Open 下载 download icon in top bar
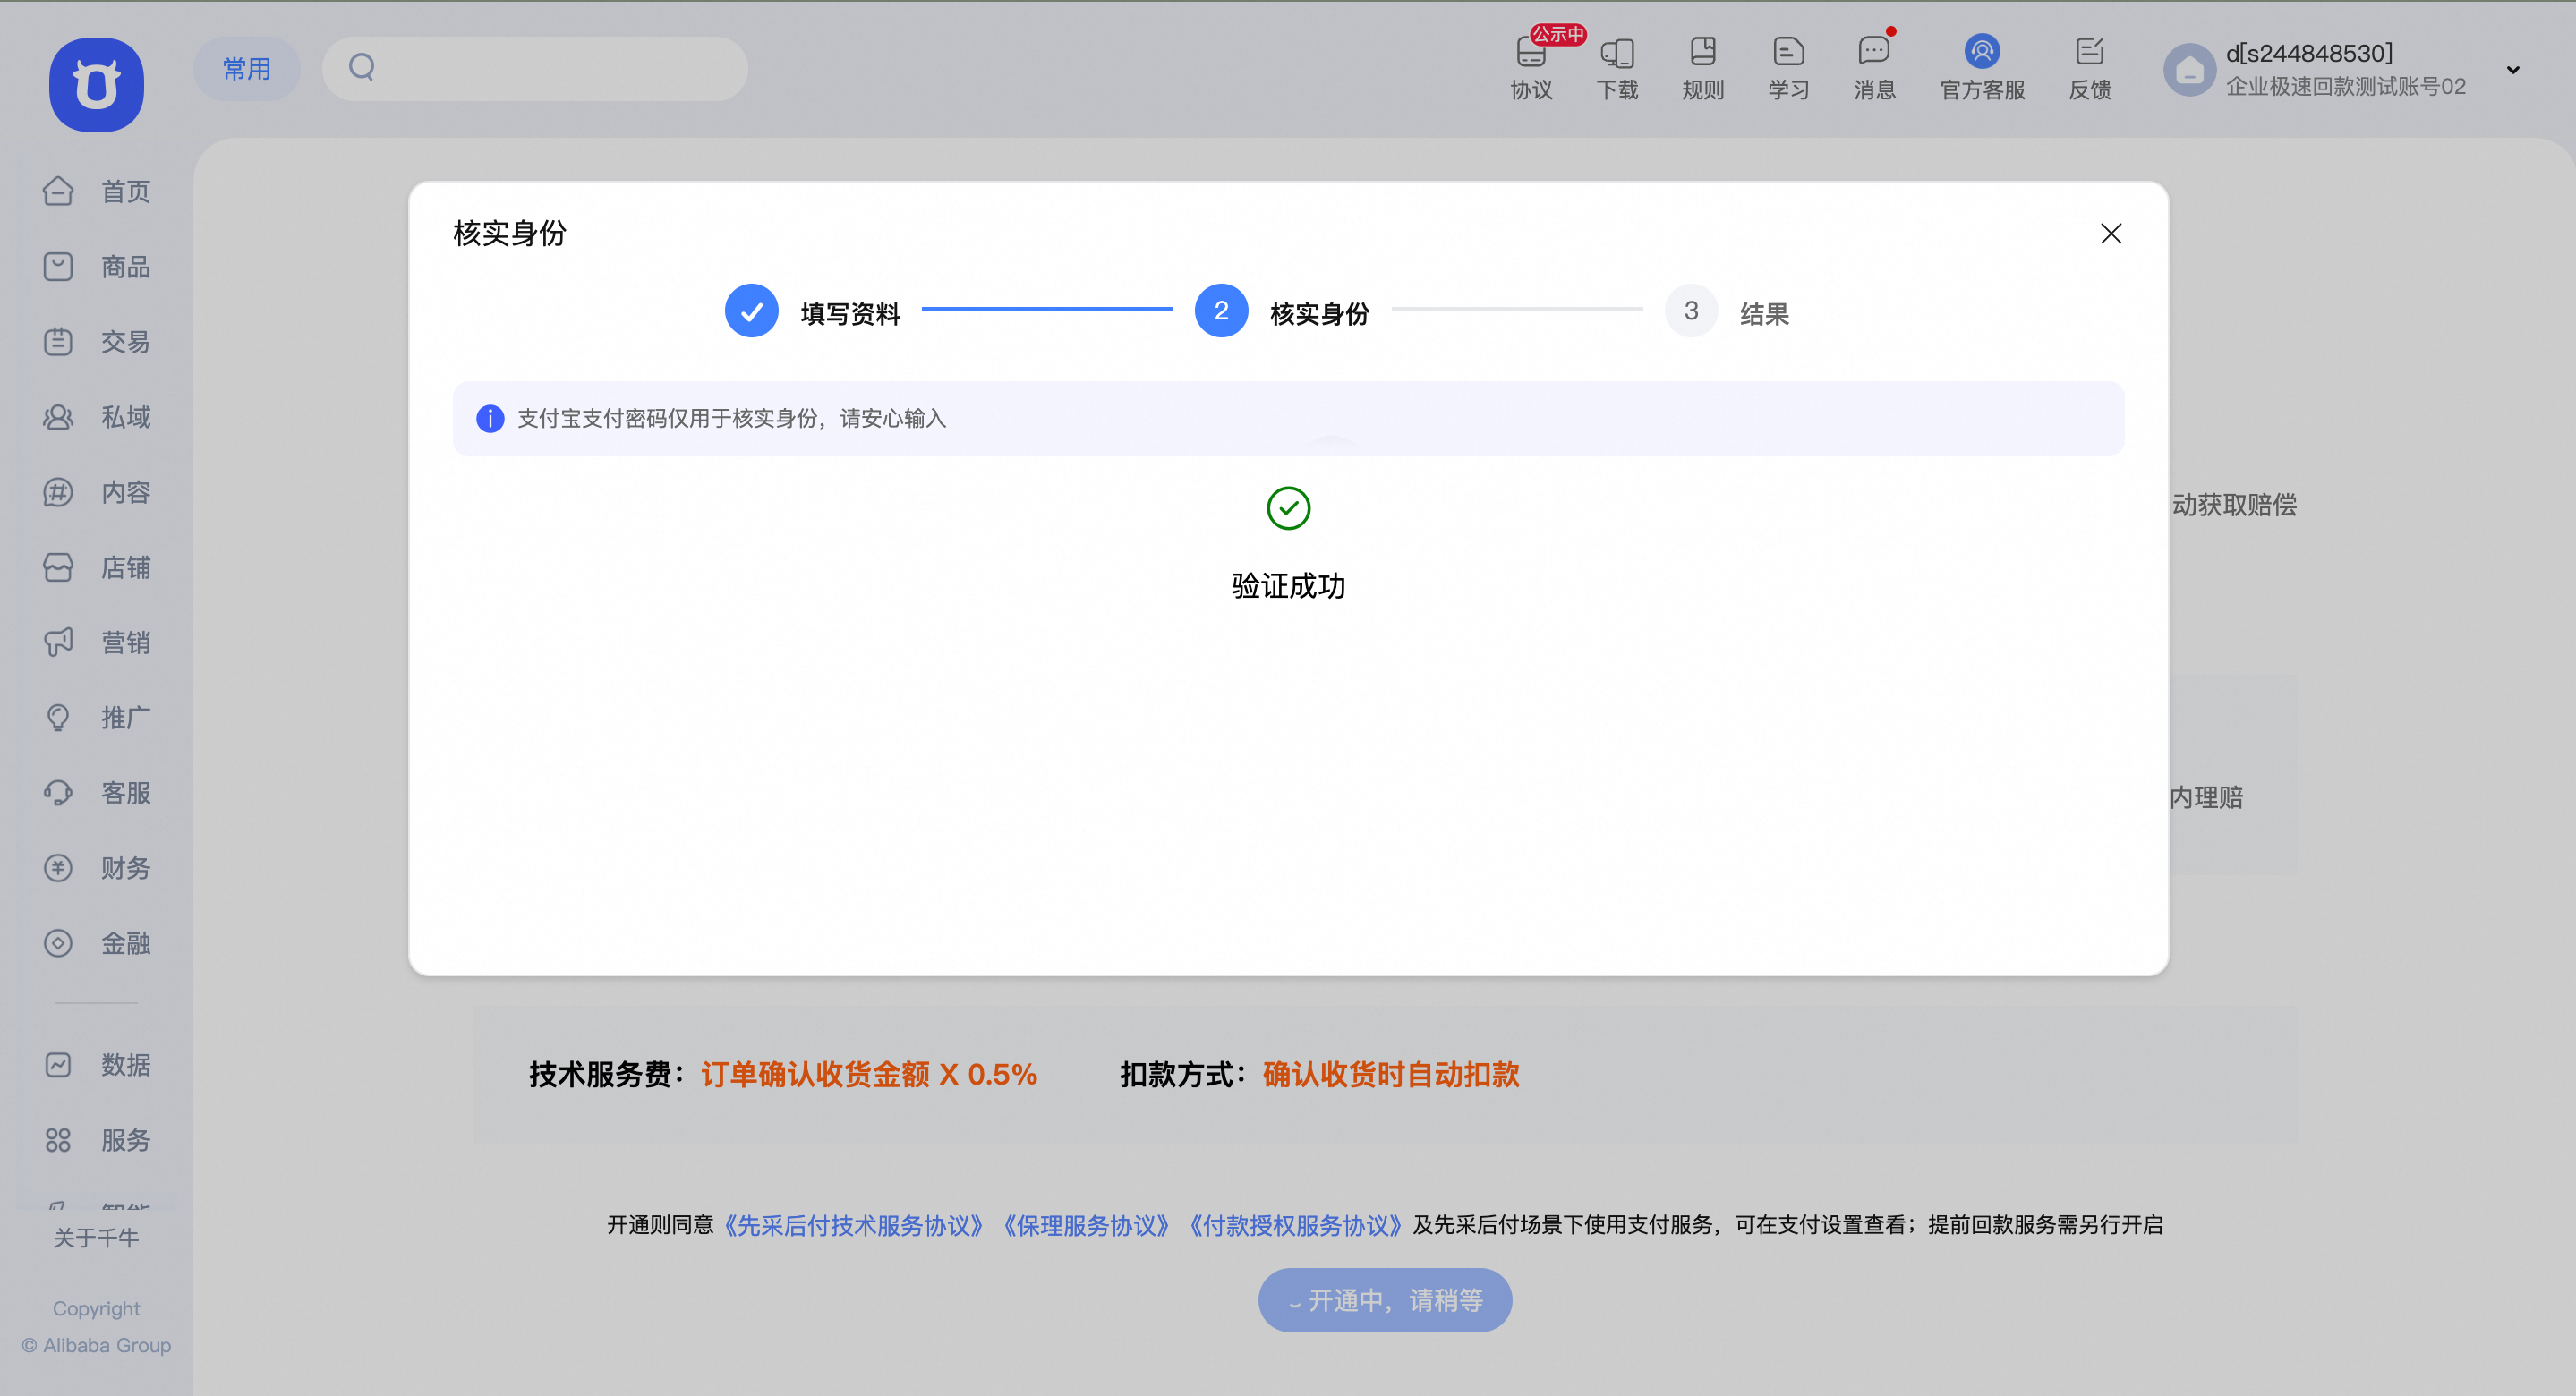Image resolution: width=2576 pixels, height=1396 pixels. [1617, 52]
